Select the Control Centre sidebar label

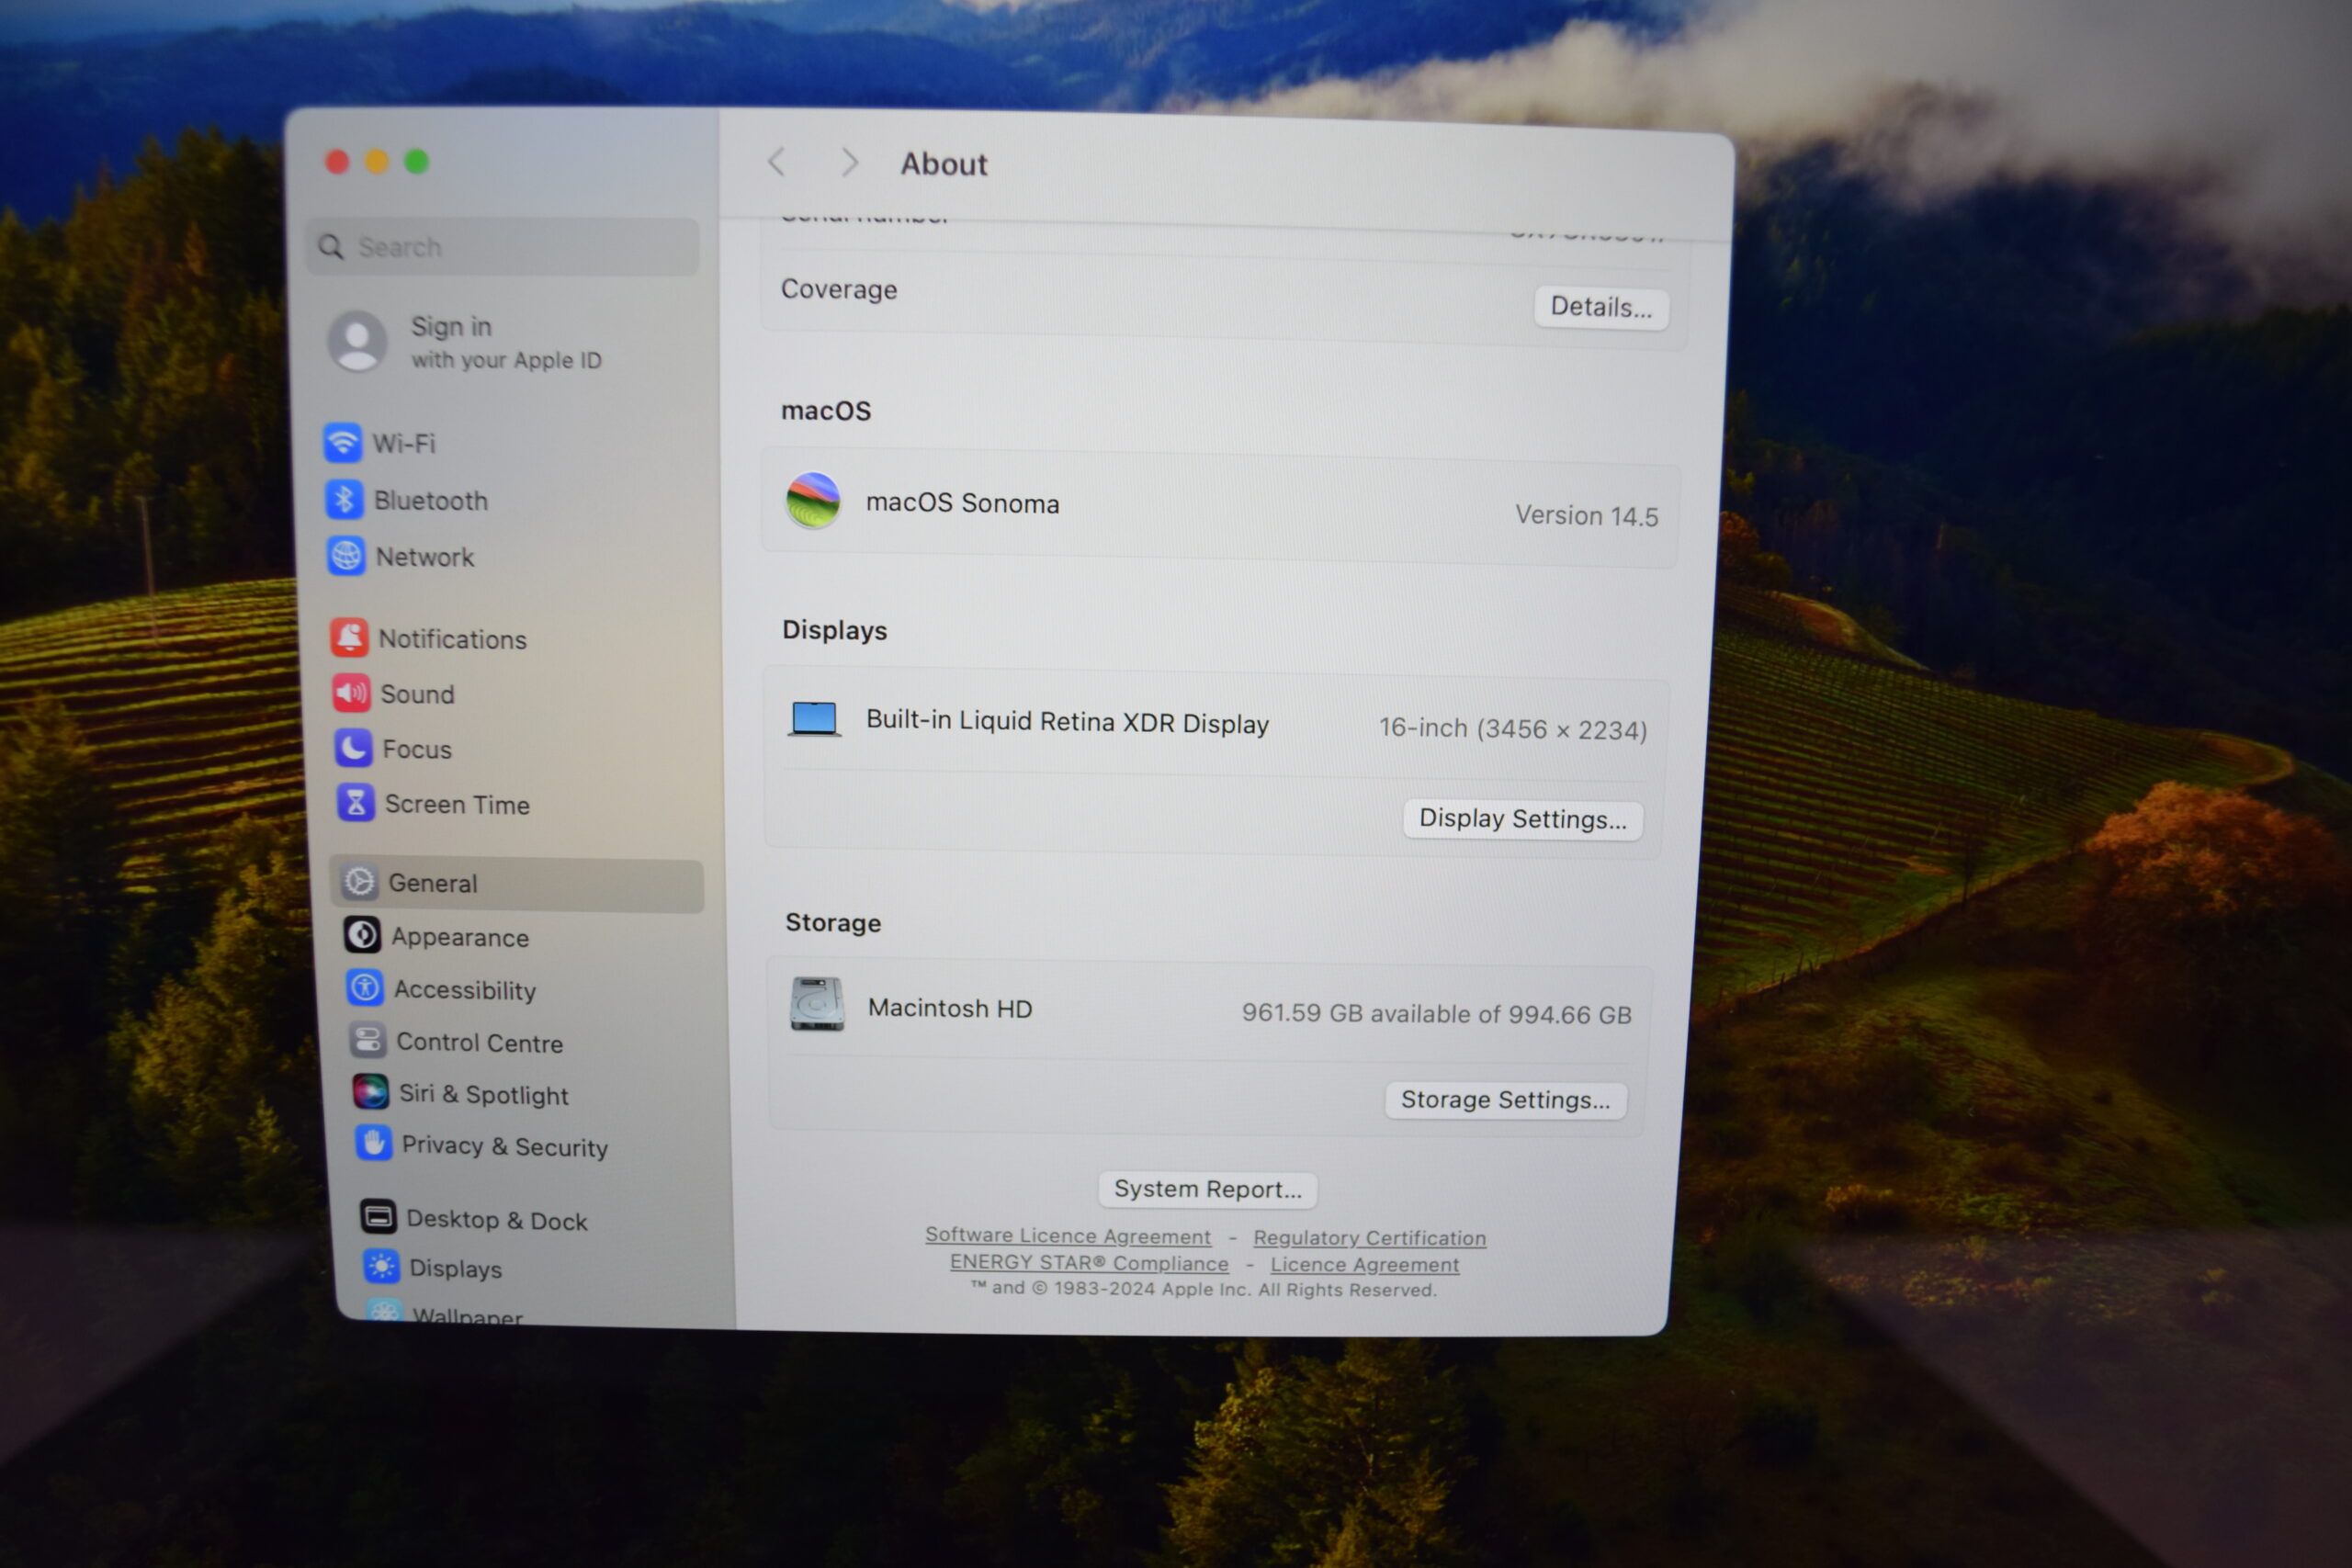(480, 1043)
